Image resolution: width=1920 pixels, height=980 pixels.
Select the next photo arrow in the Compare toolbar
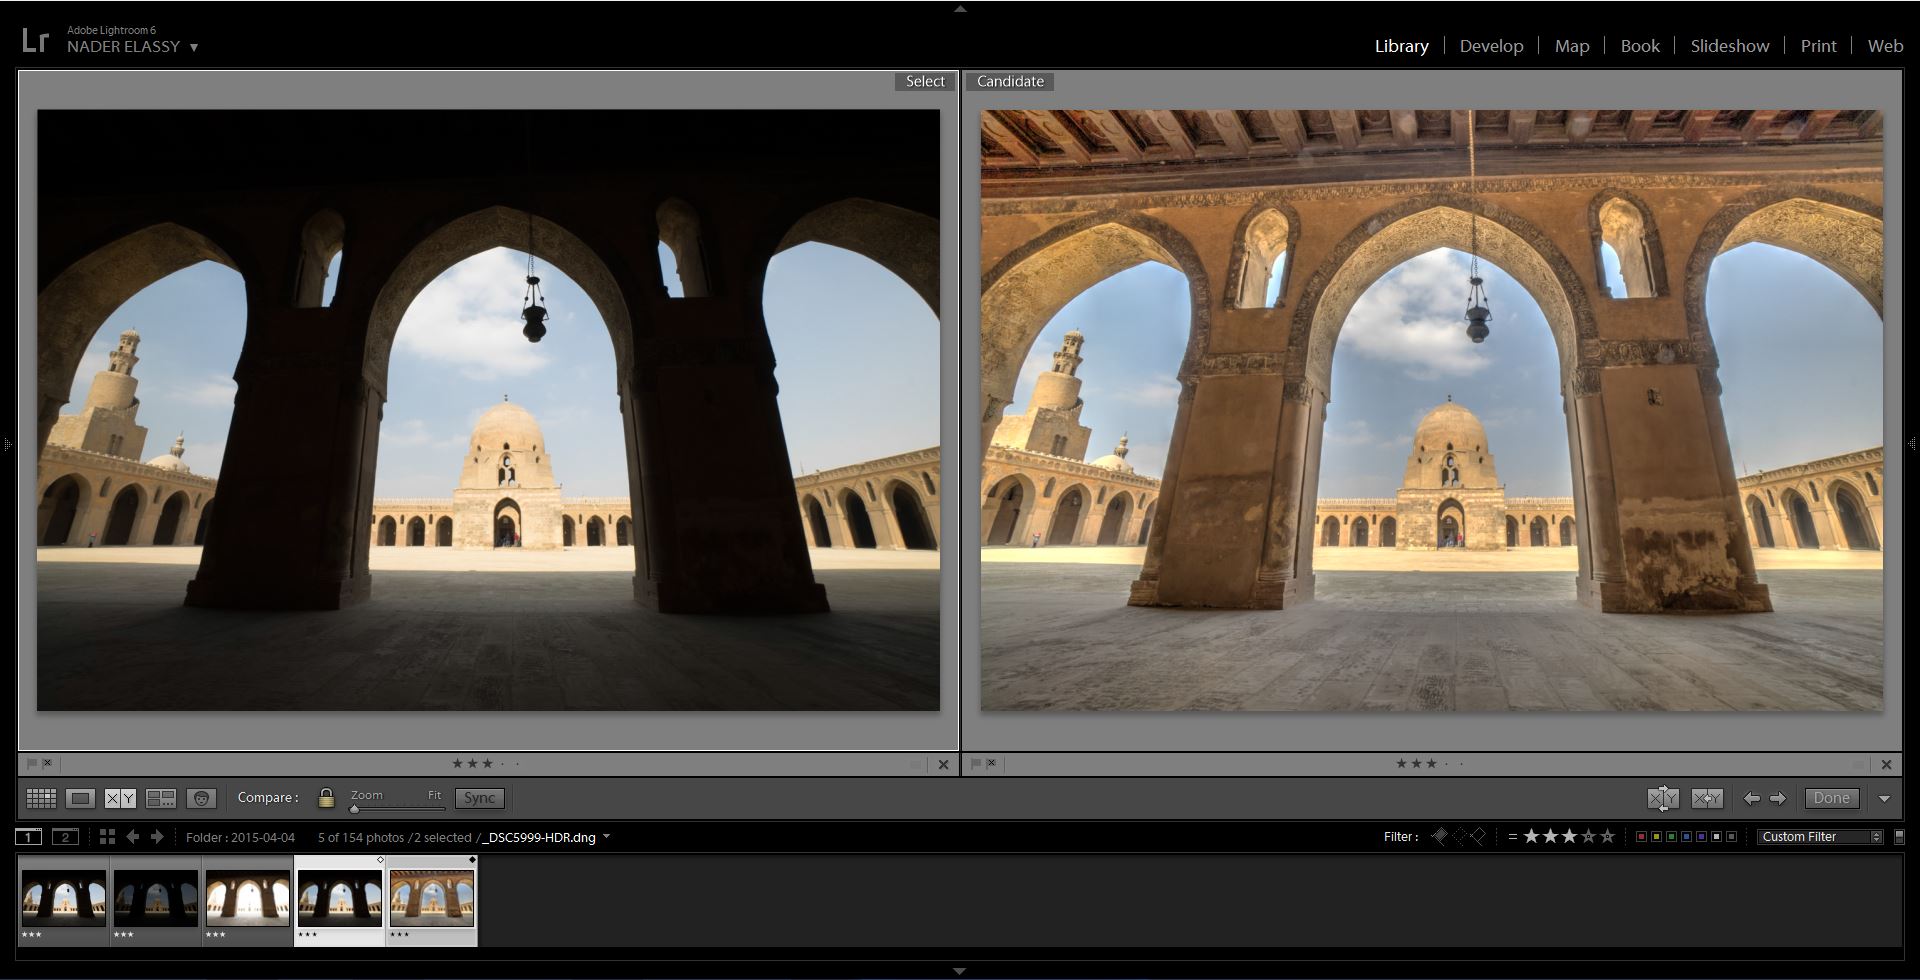(x=1778, y=798)
